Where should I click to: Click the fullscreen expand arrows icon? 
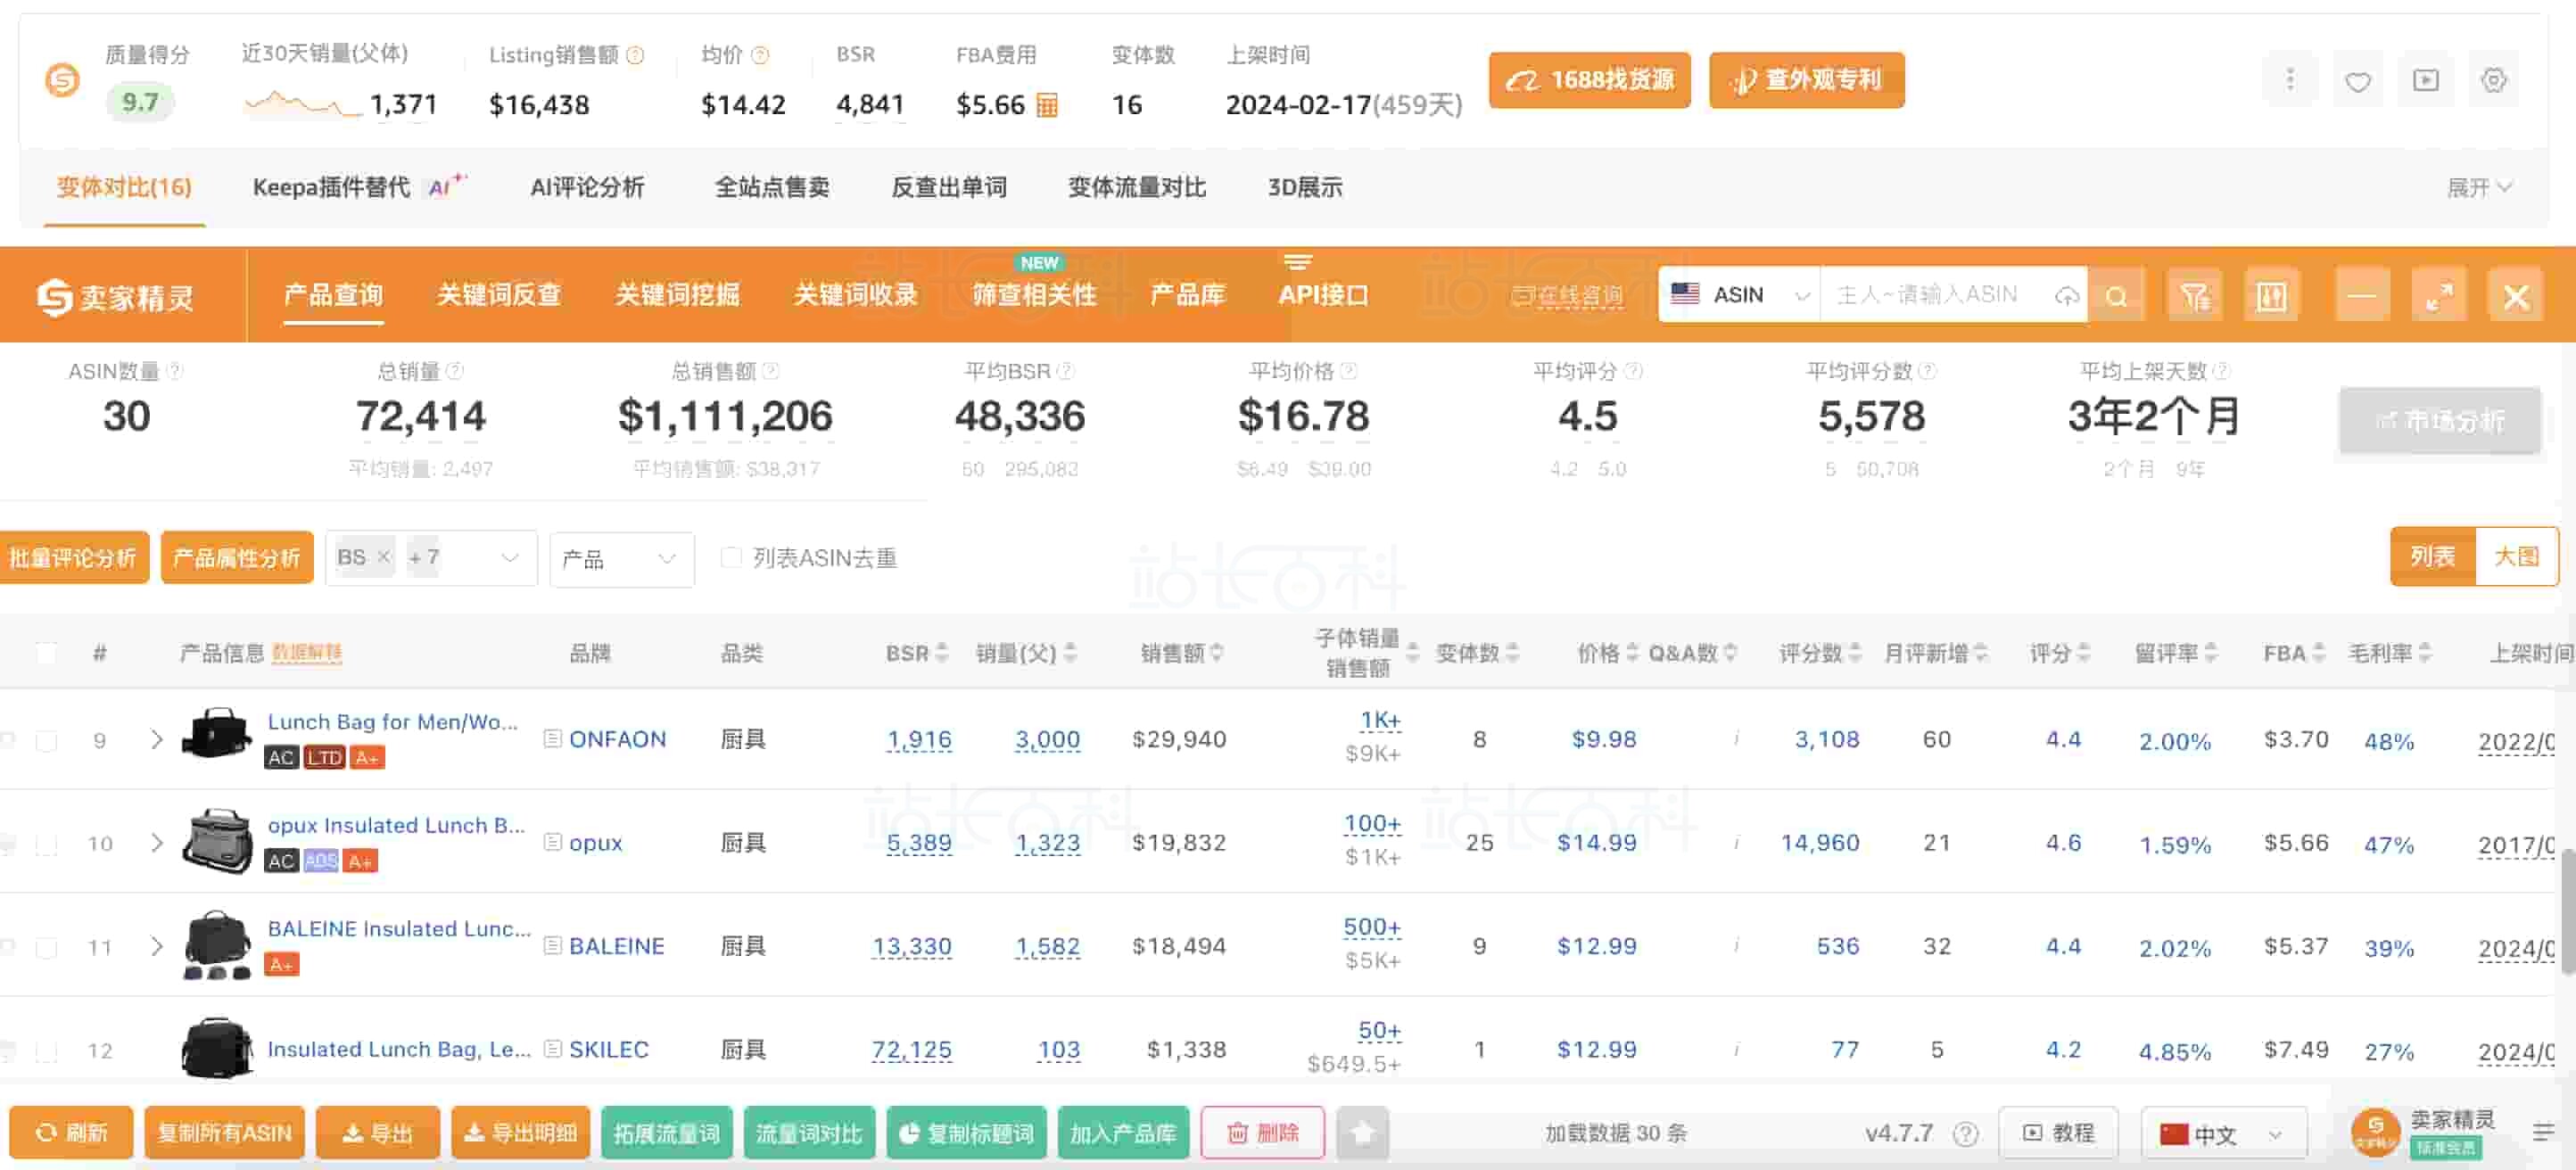(2439, 295)
